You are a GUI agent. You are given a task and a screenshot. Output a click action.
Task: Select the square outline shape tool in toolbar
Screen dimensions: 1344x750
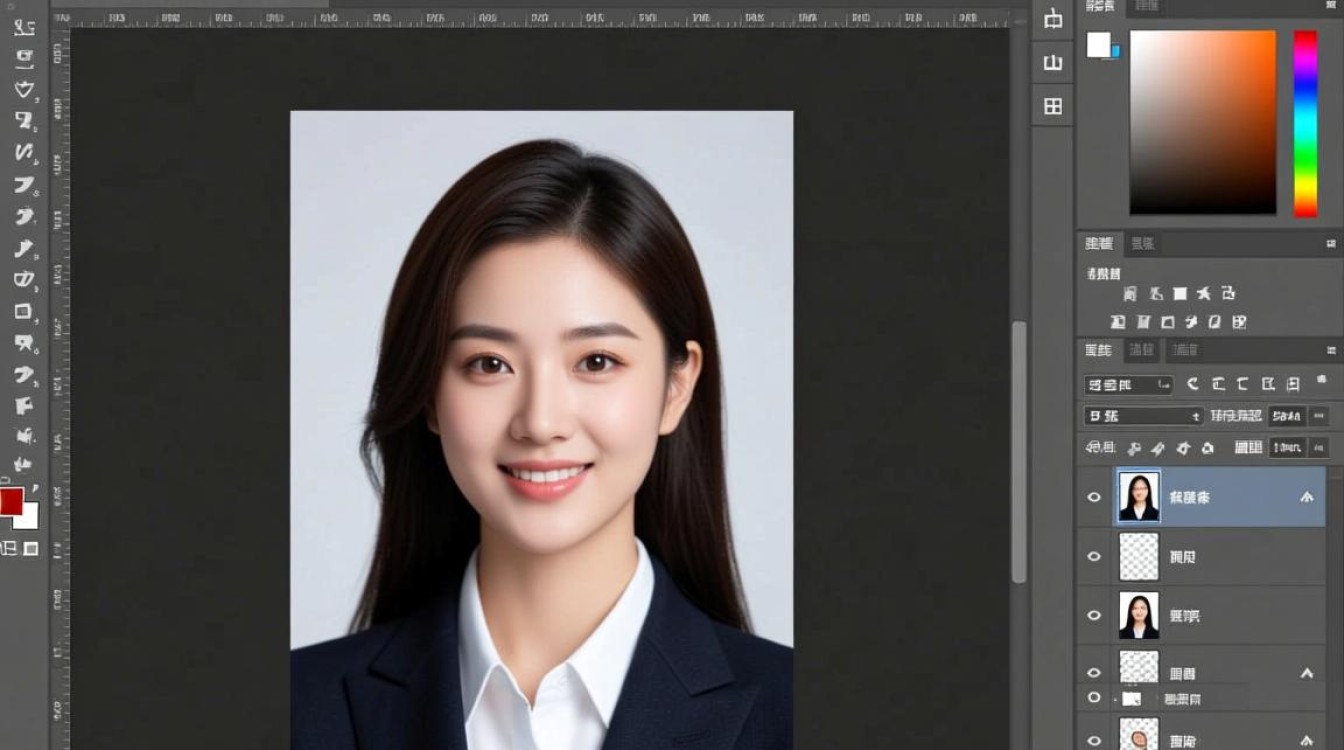[x=24, y=311]
